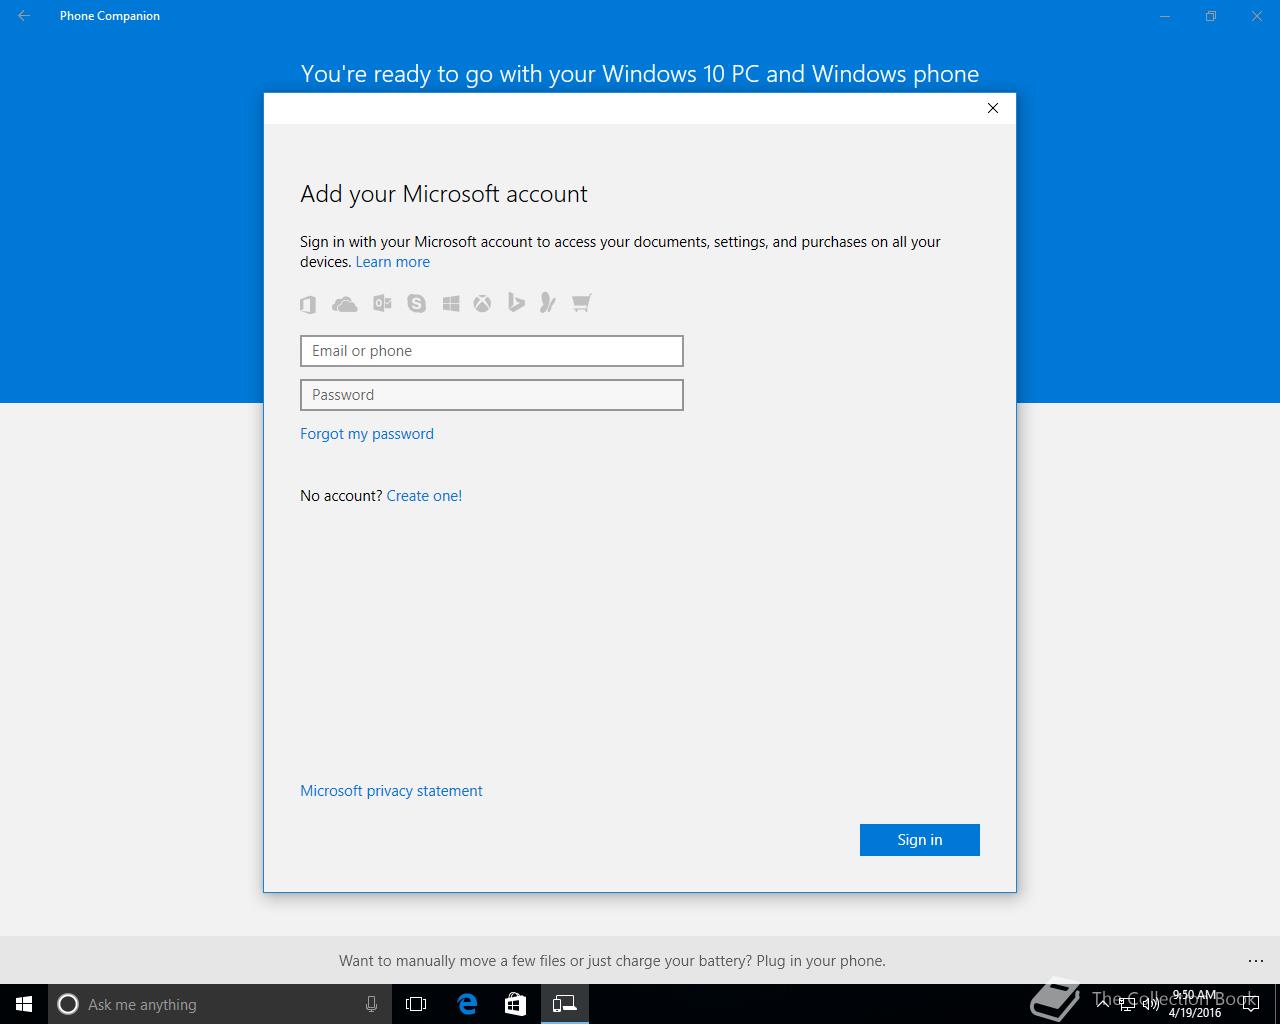
Task: Click the Phone Companion taskbar icon
Action: click(x=564, y=1004)
